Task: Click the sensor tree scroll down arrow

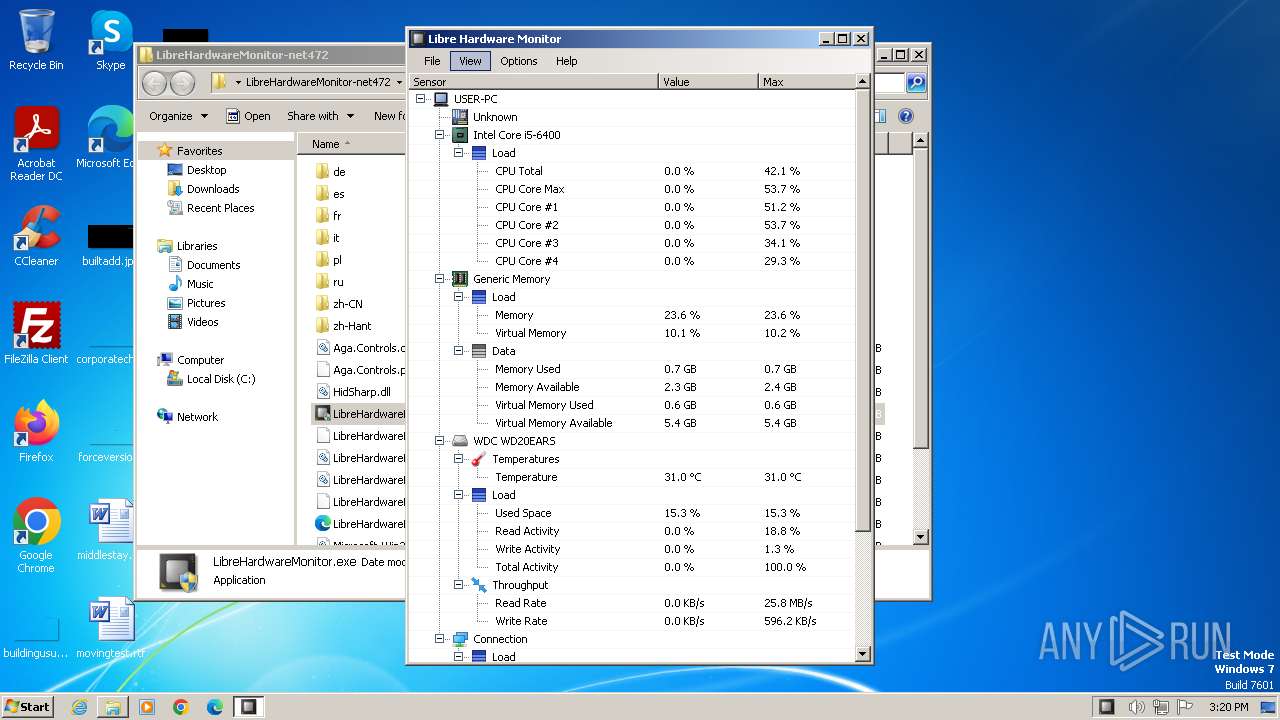Action: [x=863, y=655]
